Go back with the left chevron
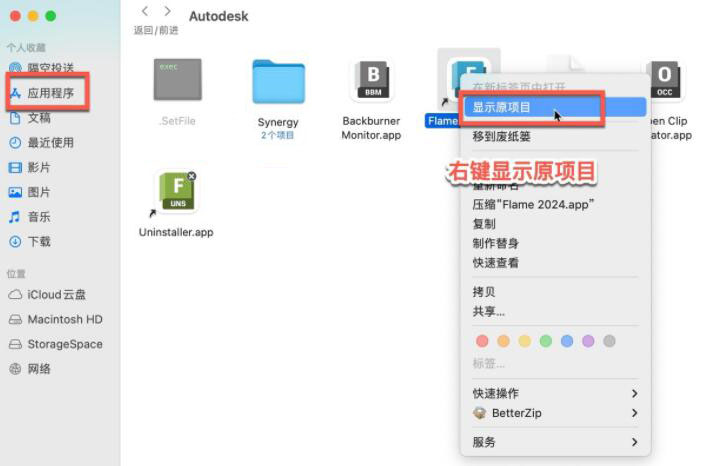The height and width of the screenshot is (466, 706). (x=145, y=11)
